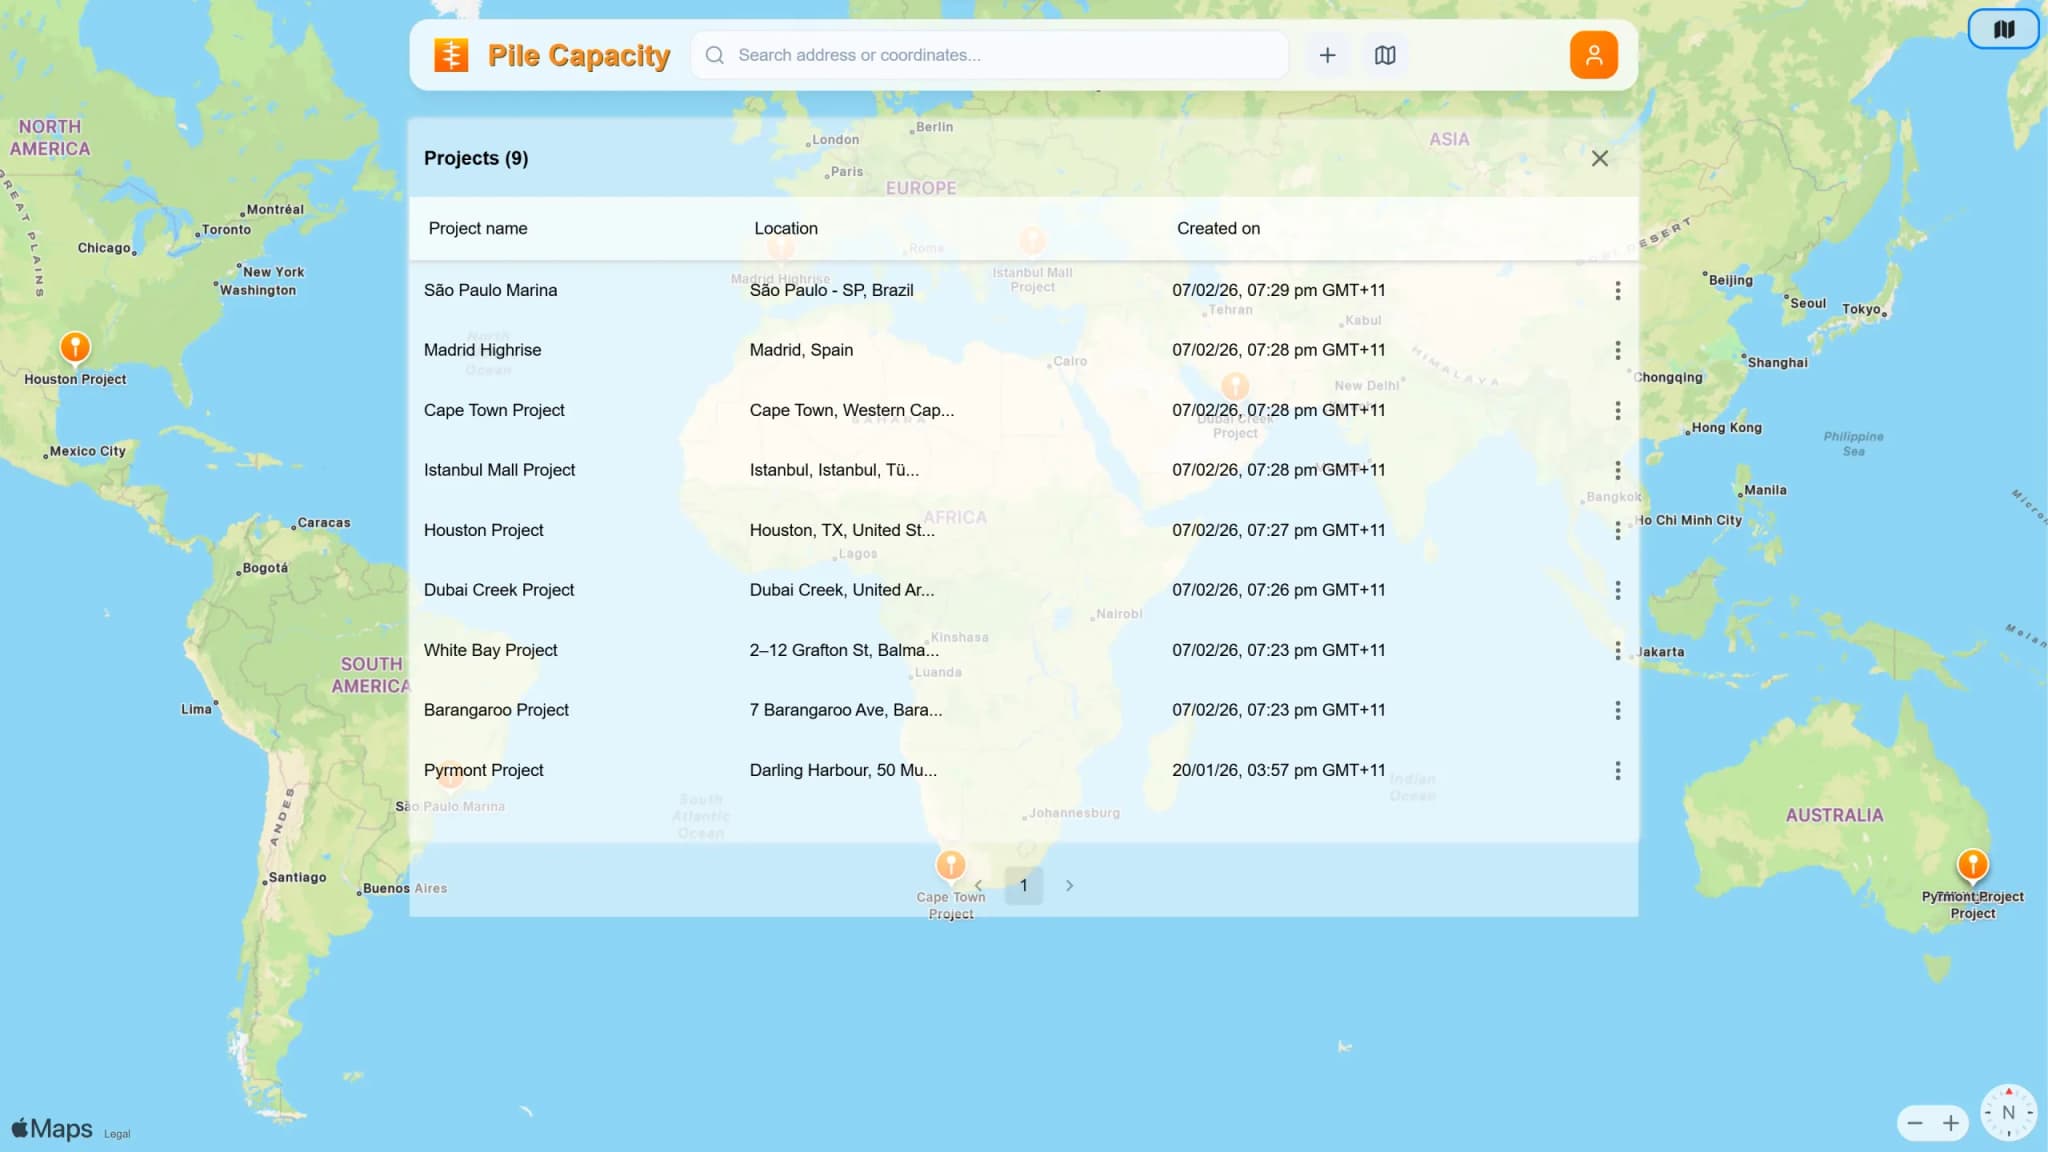Zoom out the map with minus button

(x=1914, y=1123)
